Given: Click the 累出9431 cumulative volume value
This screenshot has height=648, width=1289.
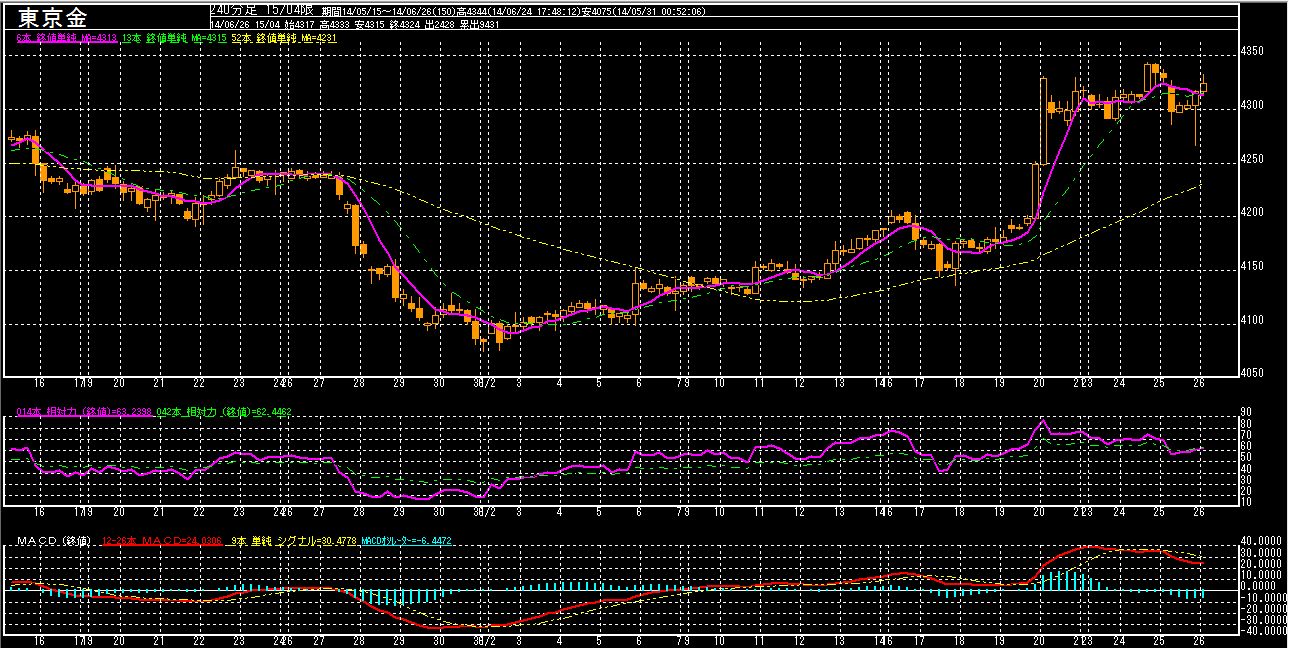Looking at the screenshot, I should click(x=479, y=25).
